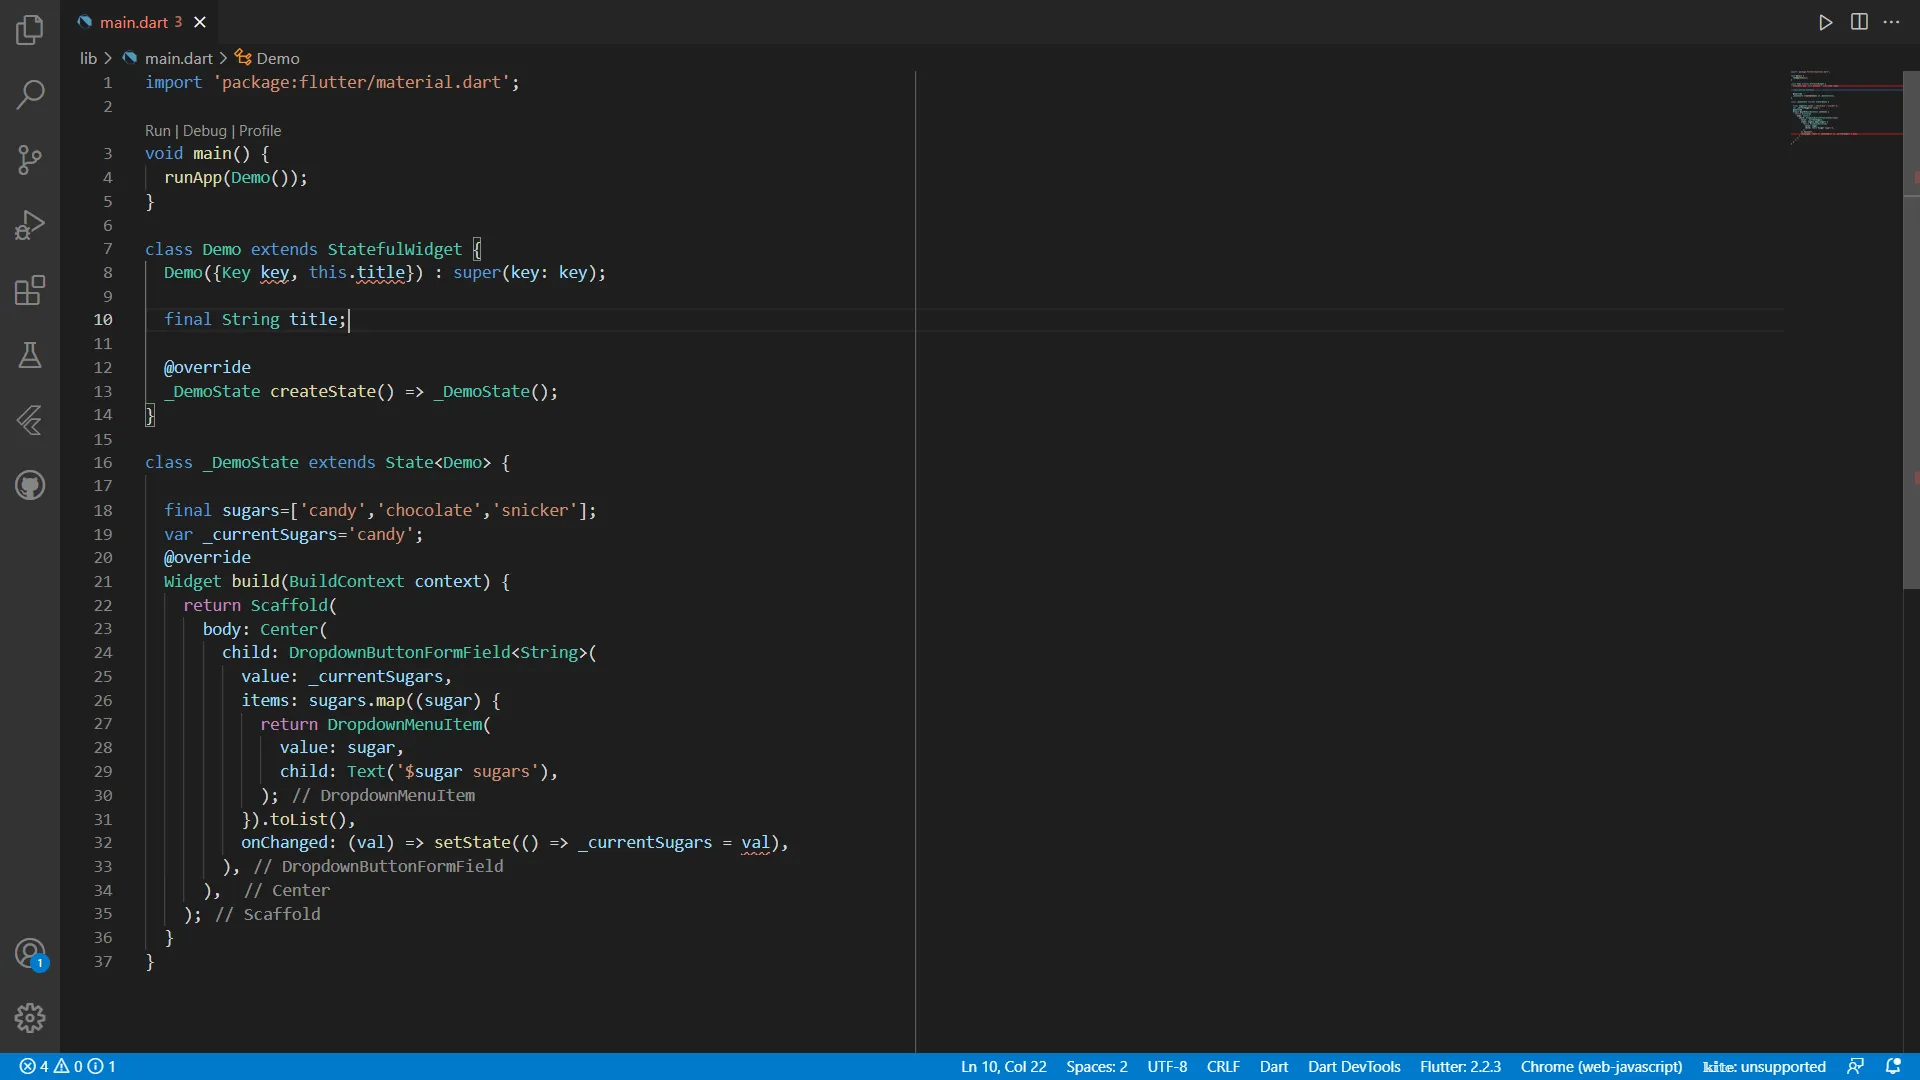Image resolution: width=1920 pixels, height=1080 pixels.
Task: Click the Run play button in title bar
Action: point(1825,22)
